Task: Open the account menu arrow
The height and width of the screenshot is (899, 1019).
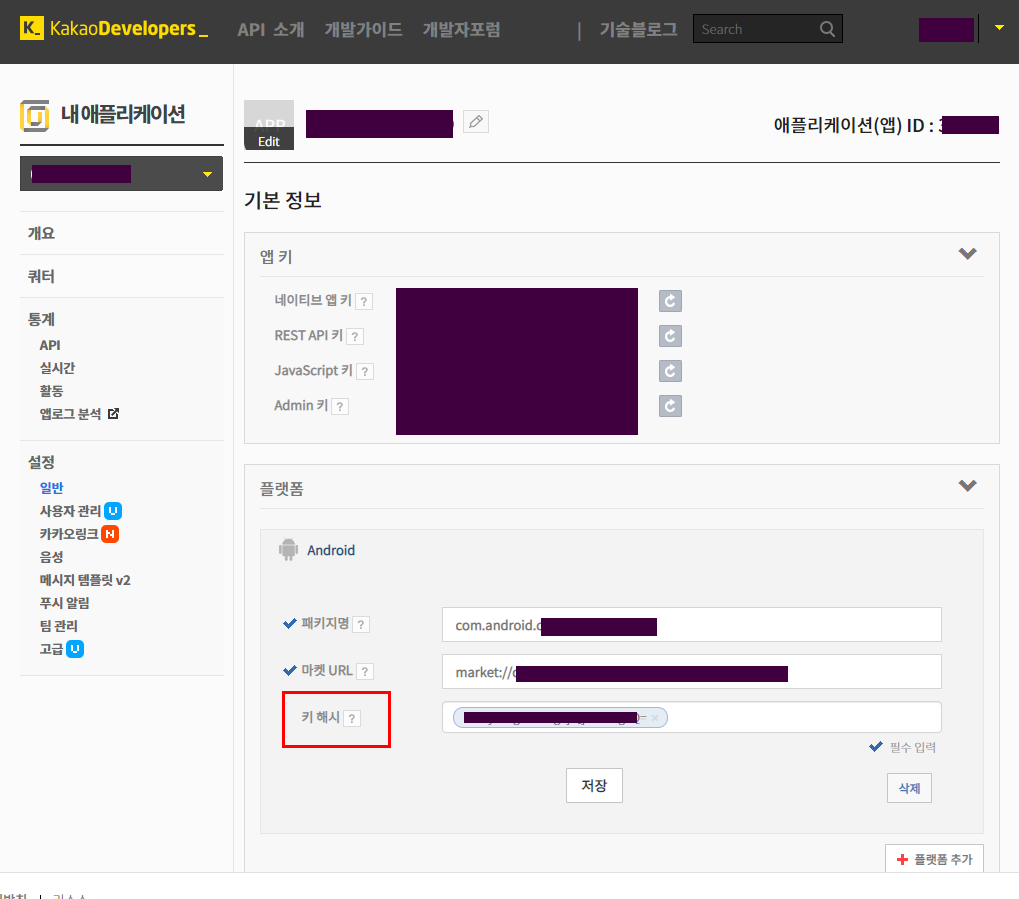Action: click(1000, 27)
